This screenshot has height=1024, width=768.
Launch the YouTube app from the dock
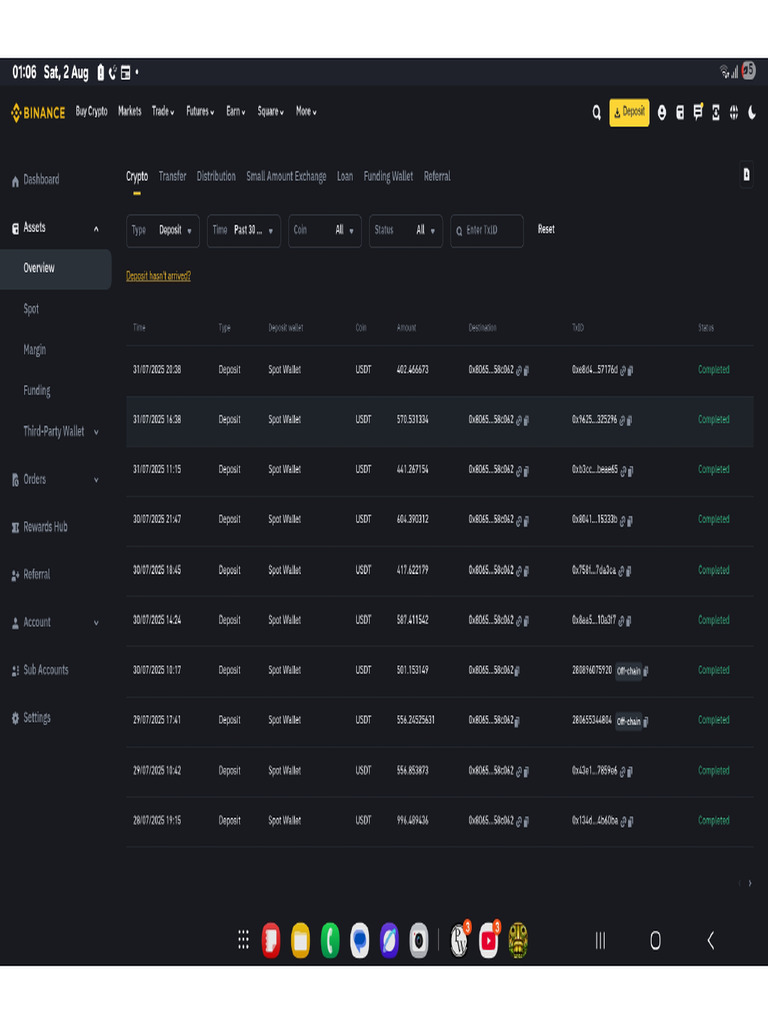(x=488, y=940)
